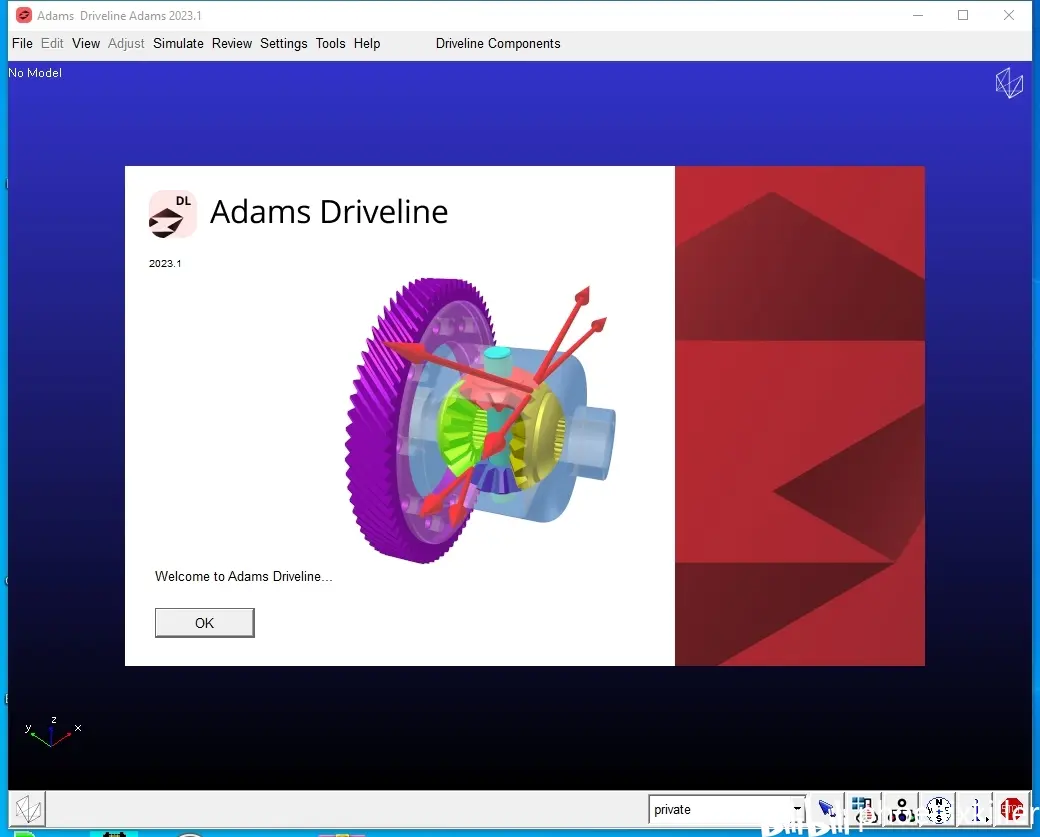The image size is (1040, 837).
Task: Click the Adams app icon in the title bar
Action: pyautogui.click(x=24, y=15)
